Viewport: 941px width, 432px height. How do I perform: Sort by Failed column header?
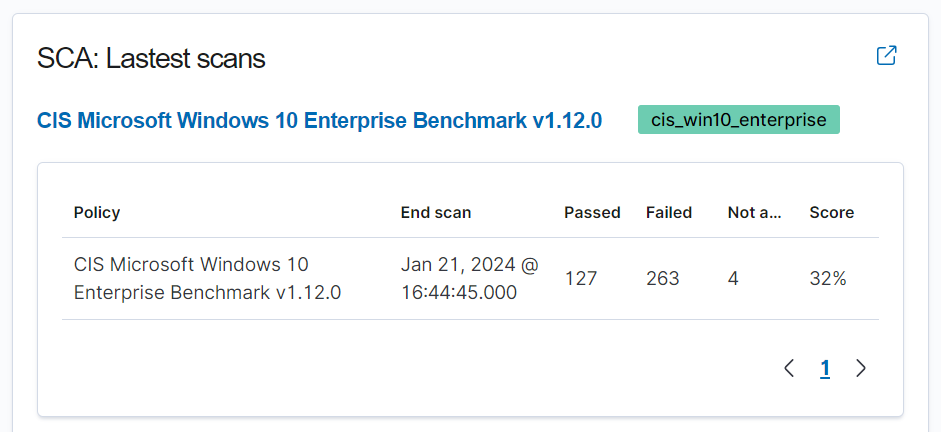(669, 212)
